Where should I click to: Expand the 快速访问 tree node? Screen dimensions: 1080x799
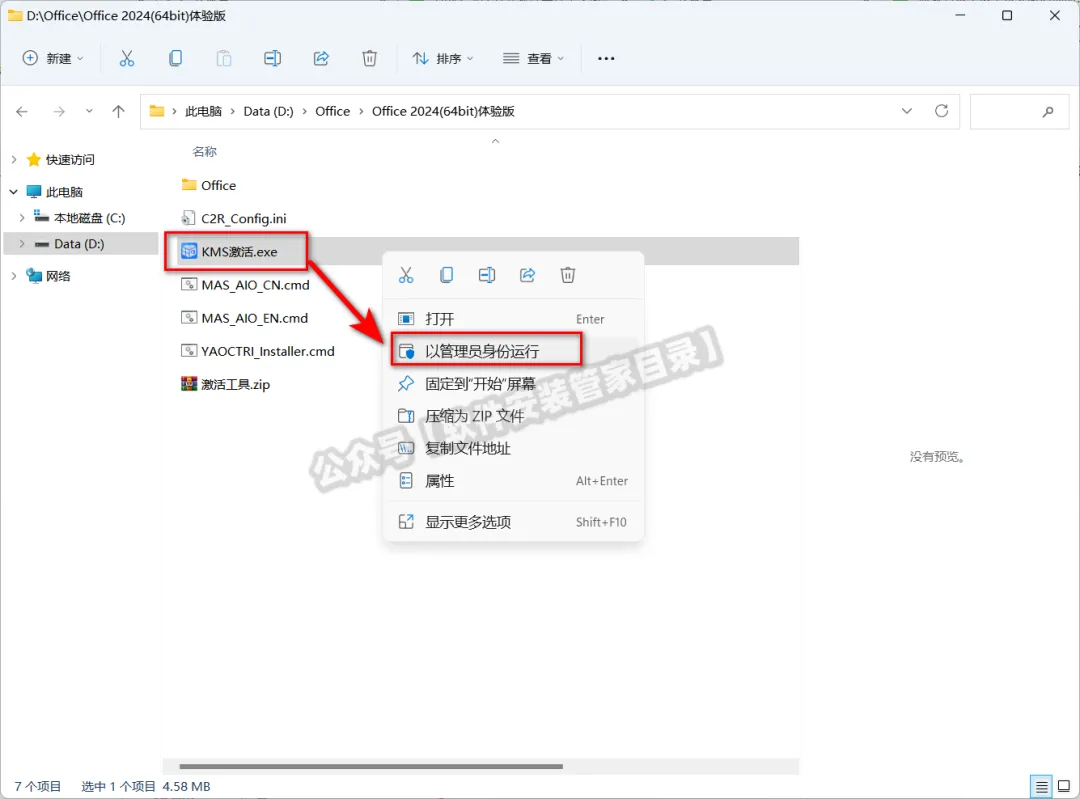(14, 159)
